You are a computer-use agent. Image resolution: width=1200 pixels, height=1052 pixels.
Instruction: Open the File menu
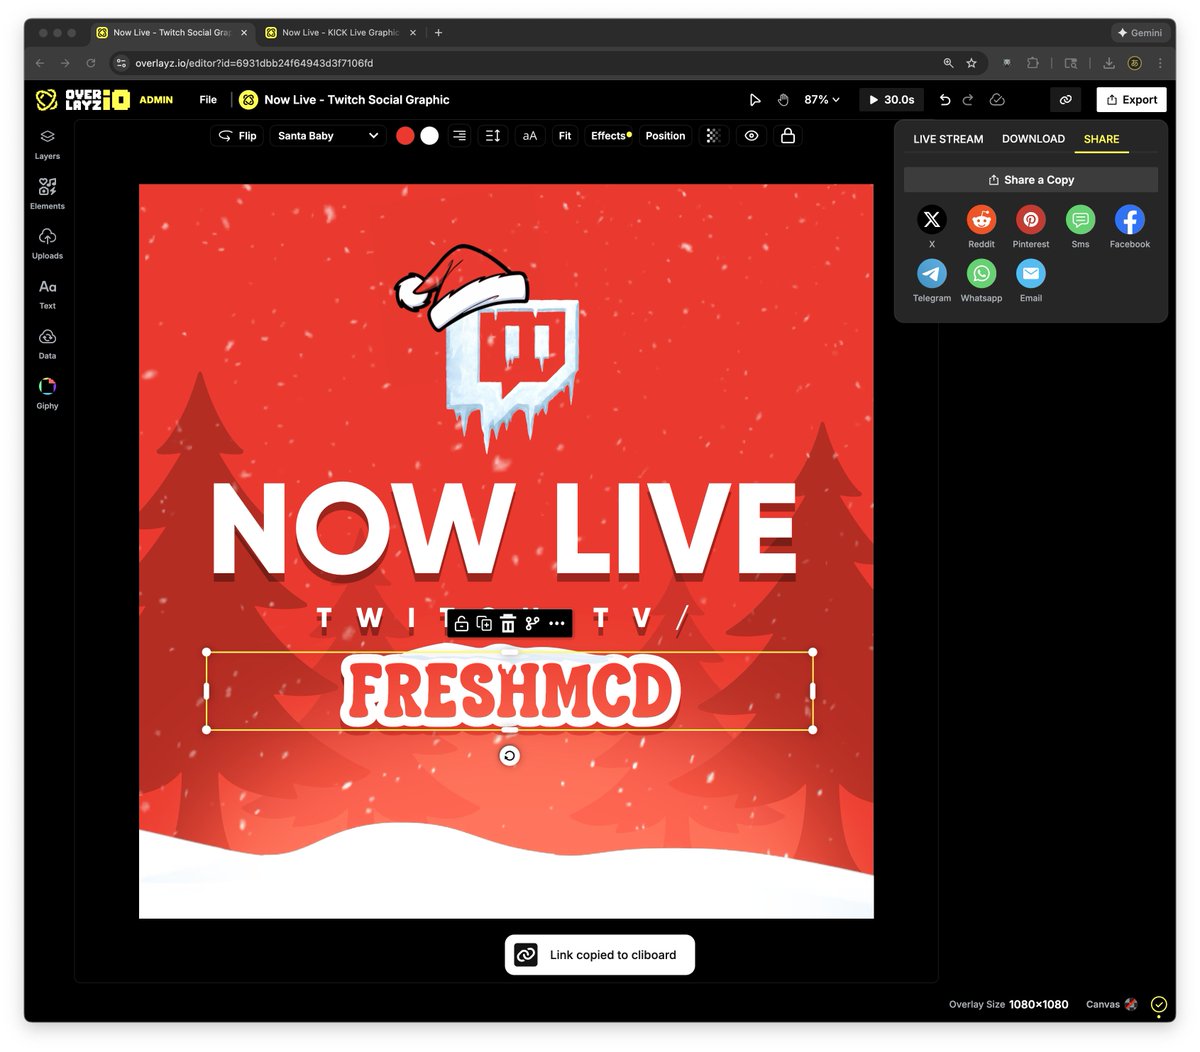[x=208, y=100]
